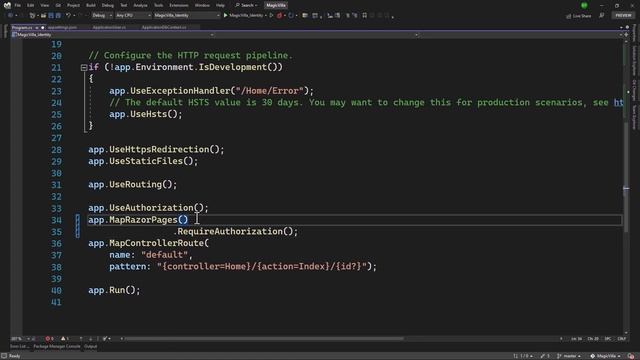Click the Save All toolbar icon

[58, 16]
